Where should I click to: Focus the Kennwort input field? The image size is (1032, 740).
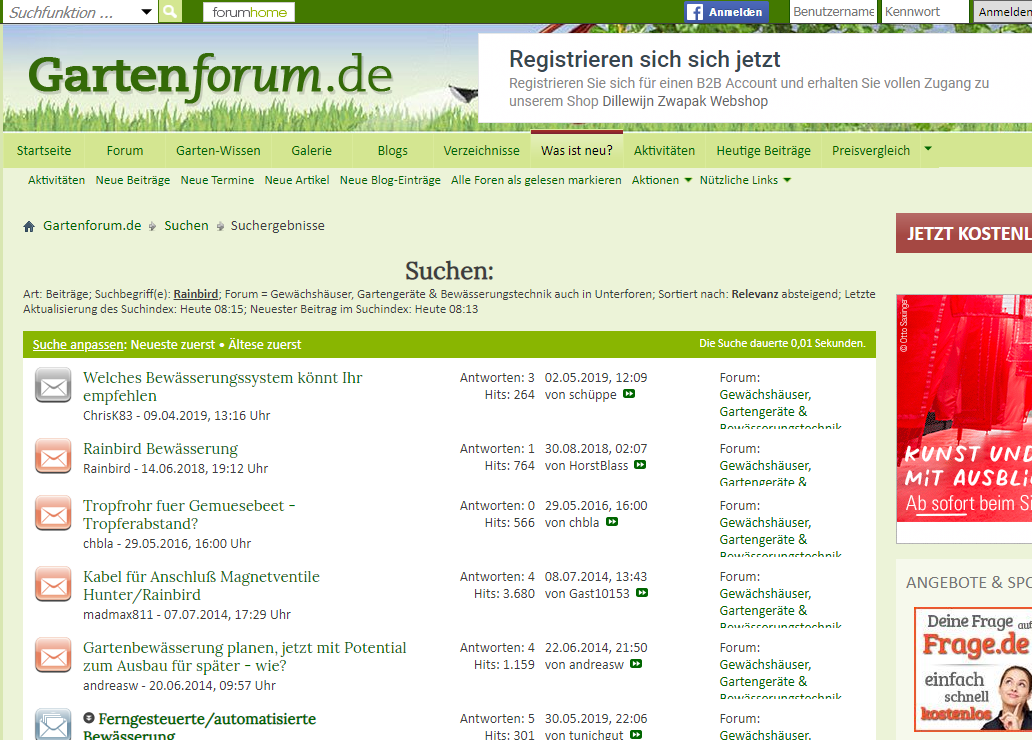(925, 12)
